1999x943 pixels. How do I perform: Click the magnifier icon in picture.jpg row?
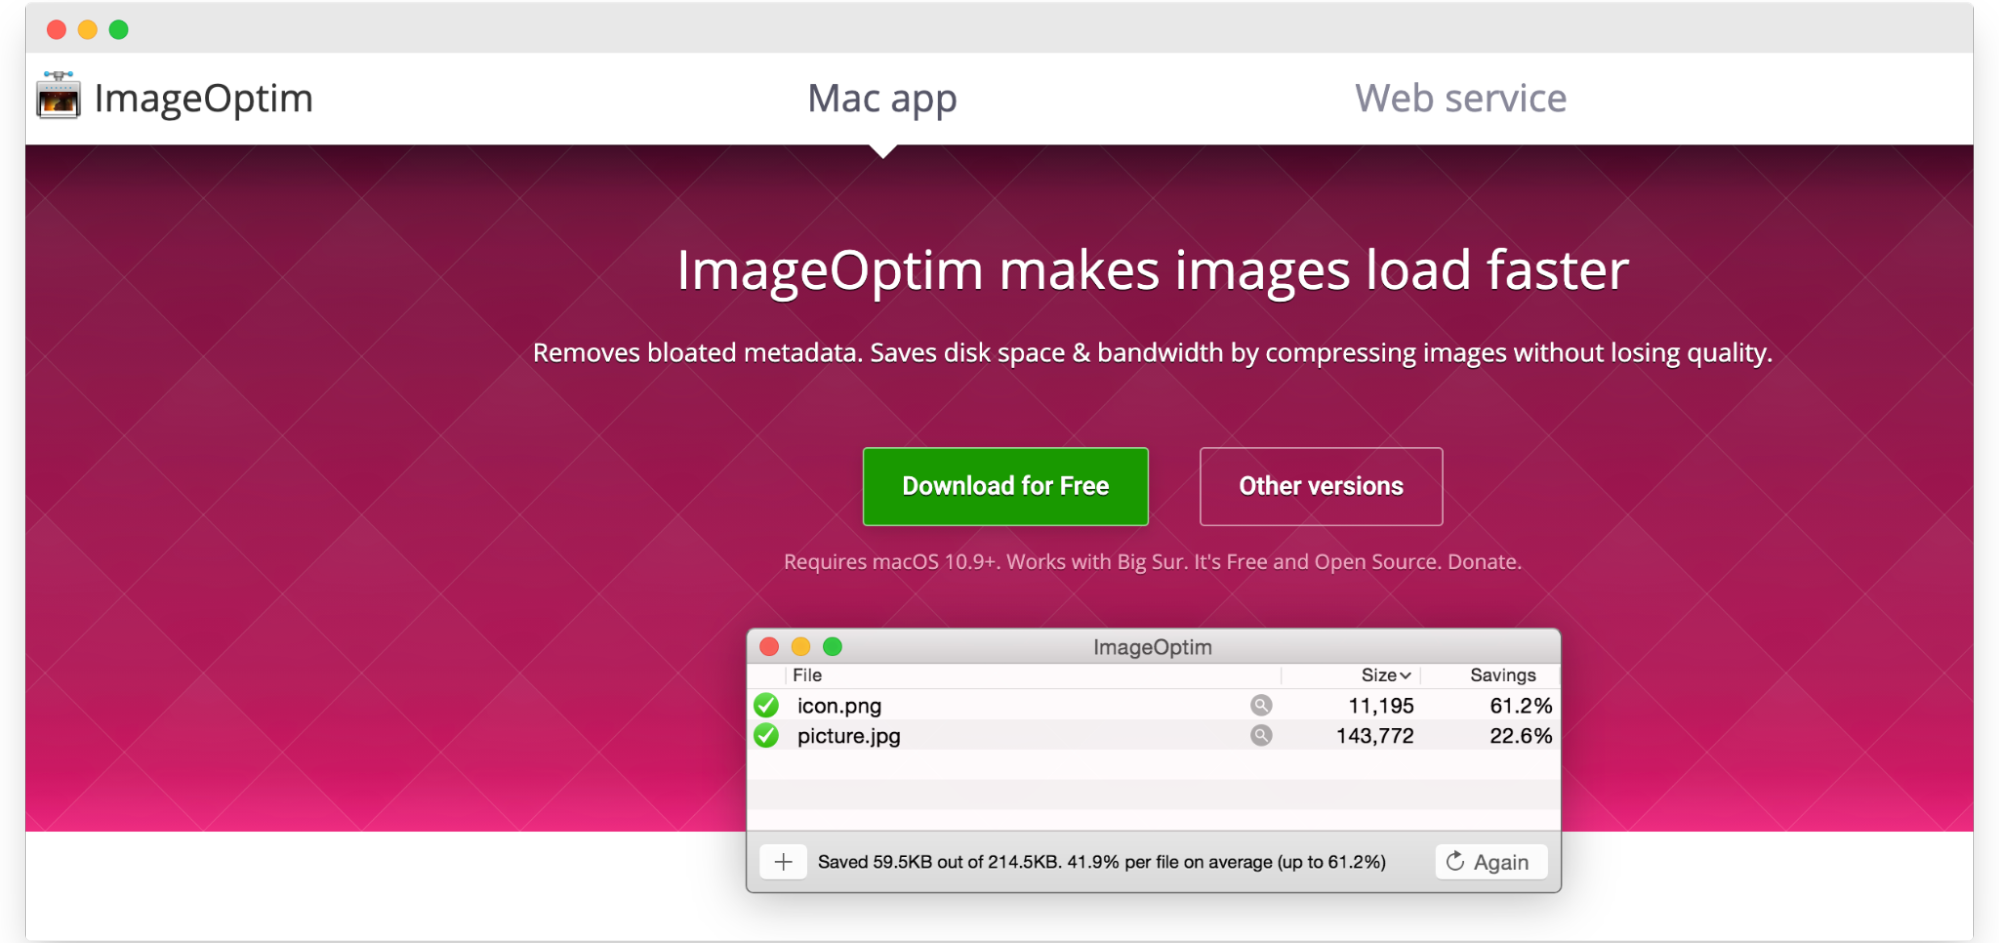[x=1261, y=735]
